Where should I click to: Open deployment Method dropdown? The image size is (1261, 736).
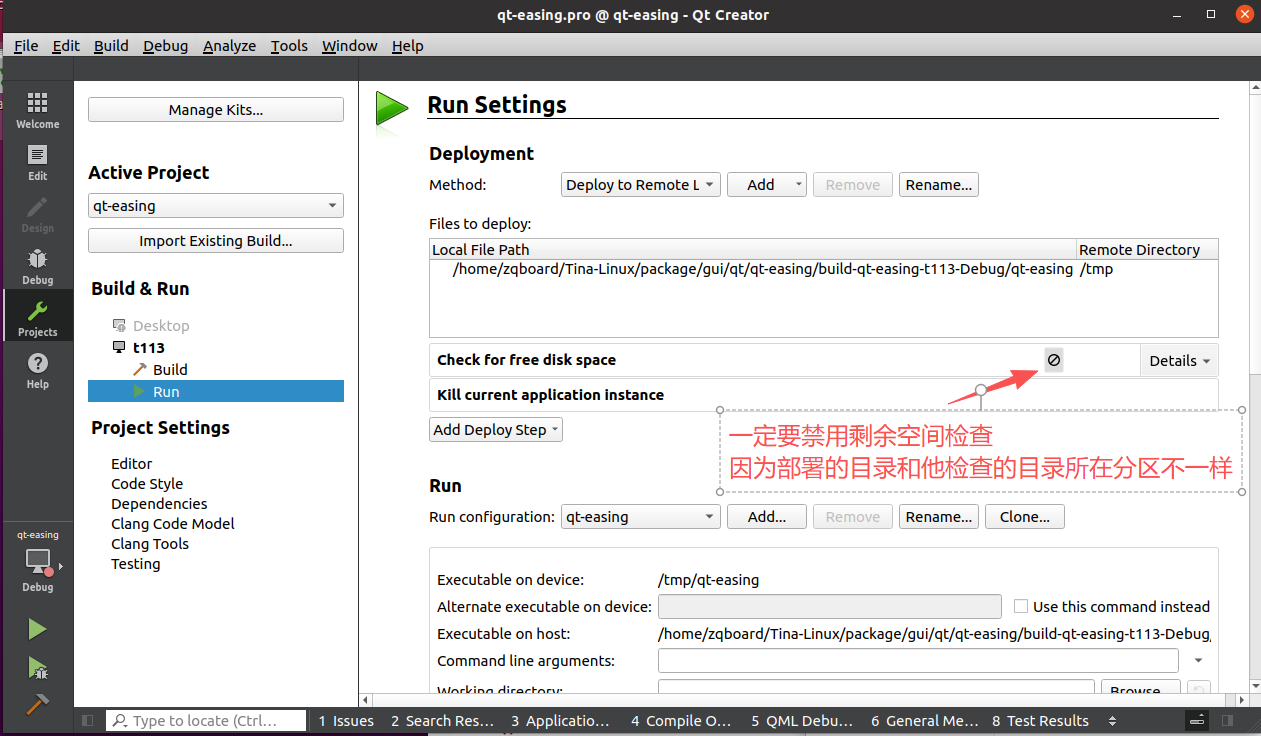[x=640, y=185]
